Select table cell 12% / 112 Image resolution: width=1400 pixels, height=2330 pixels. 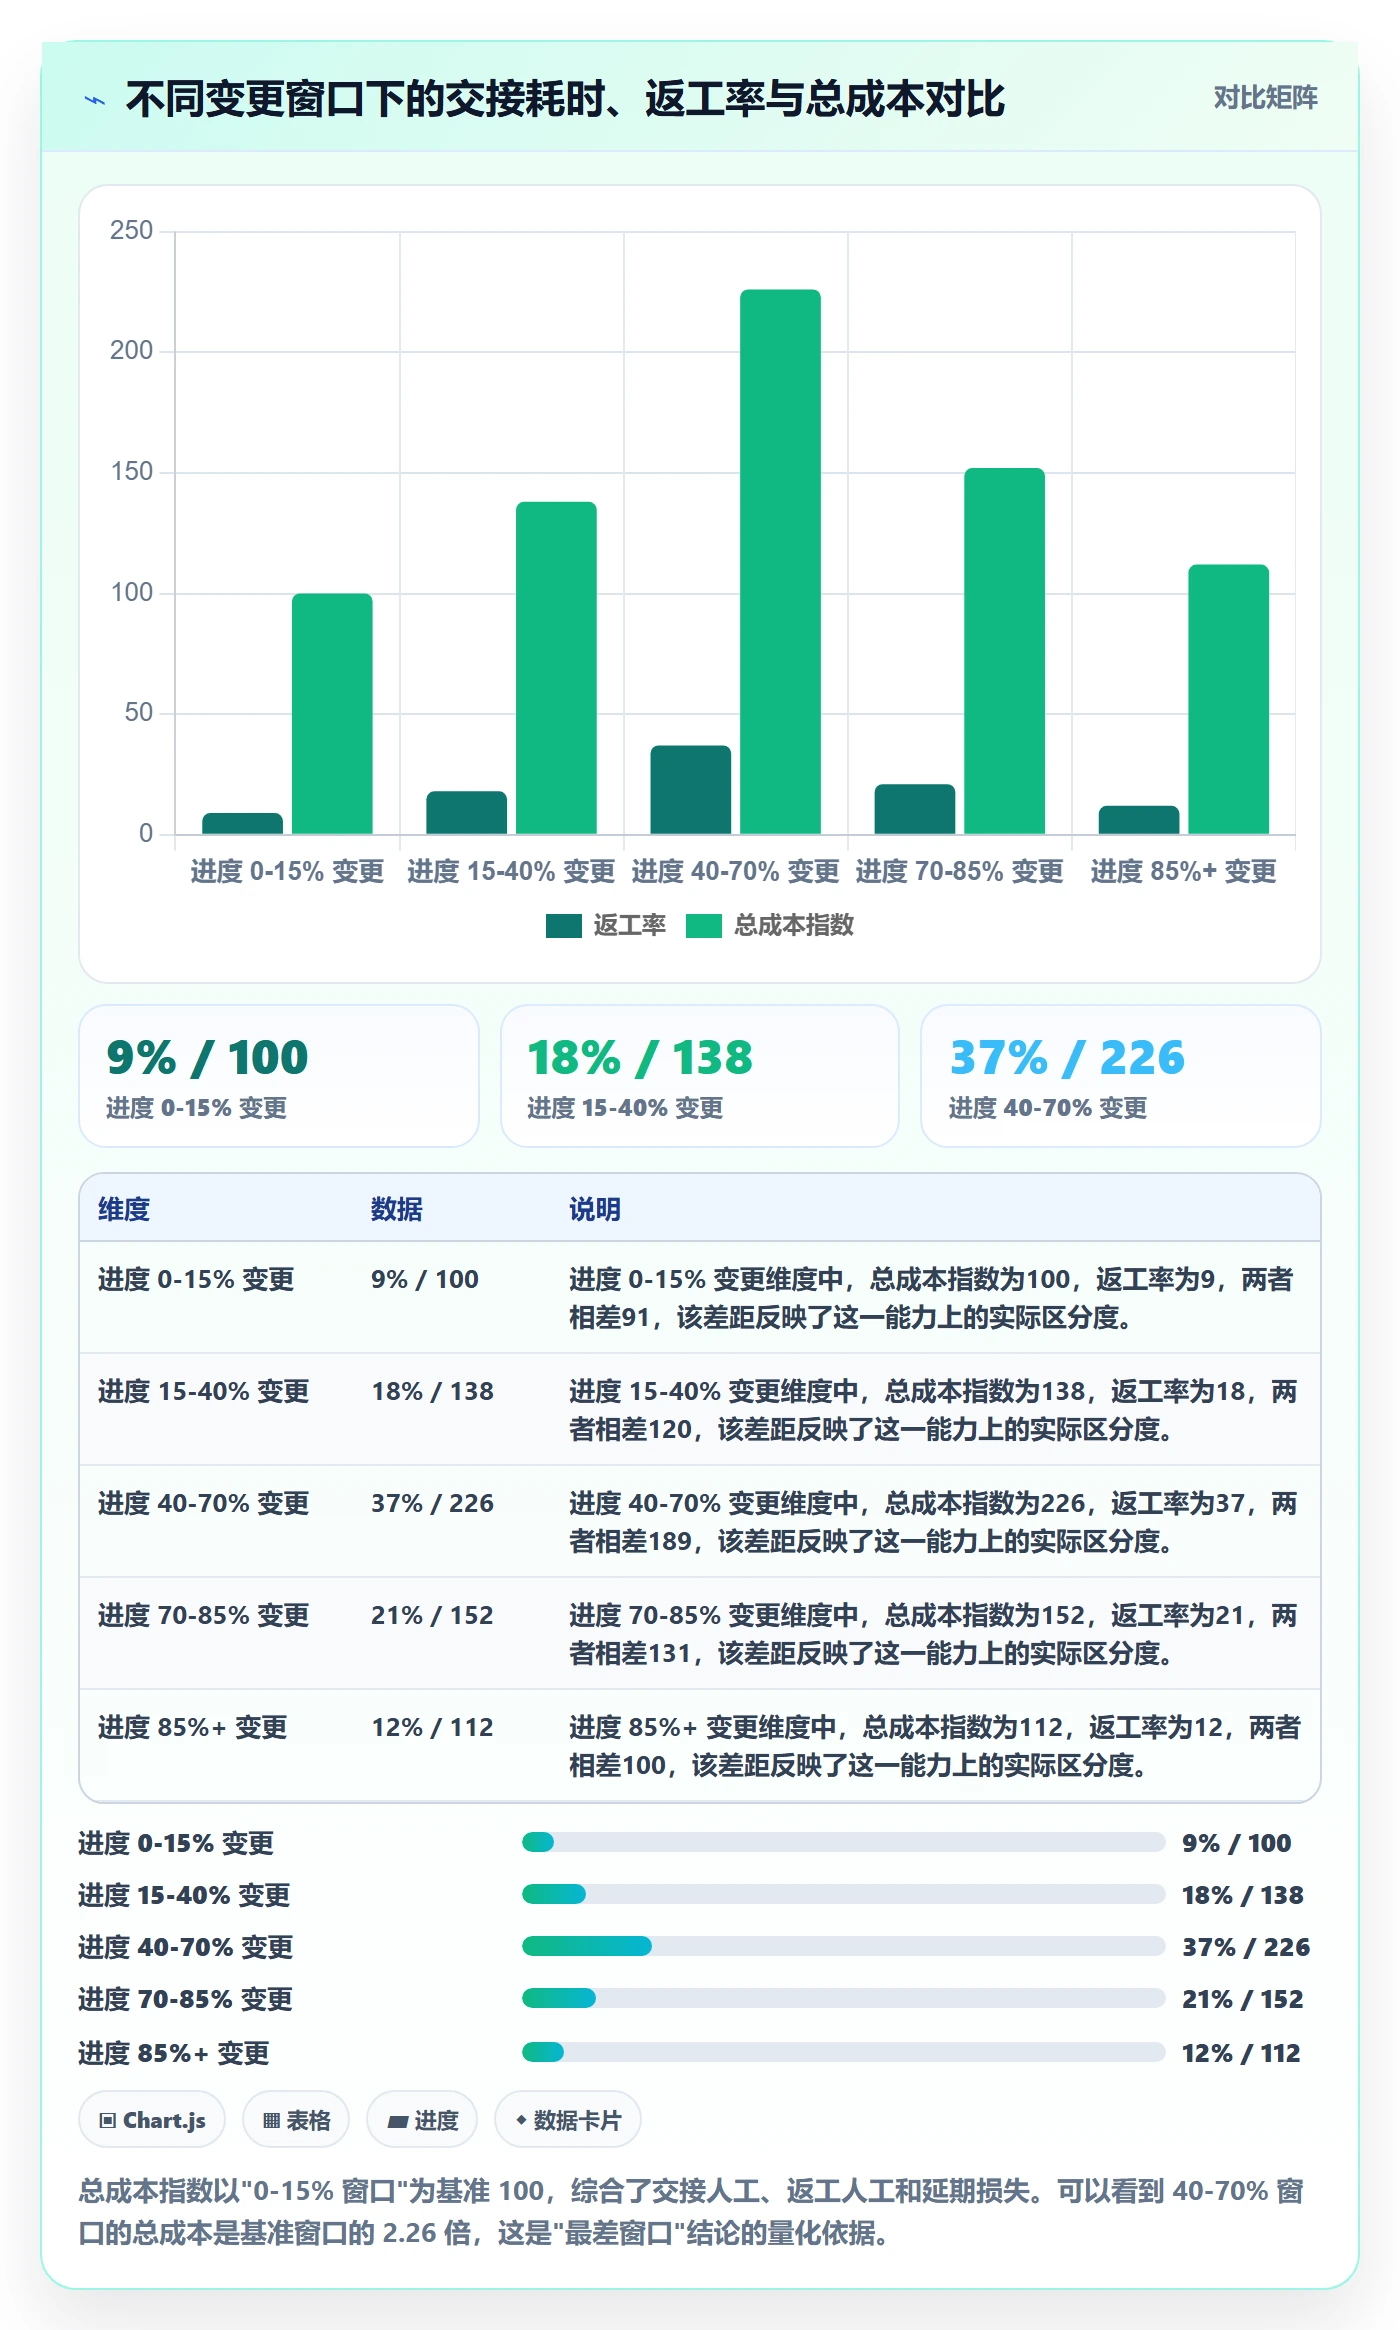(432, 1727)
